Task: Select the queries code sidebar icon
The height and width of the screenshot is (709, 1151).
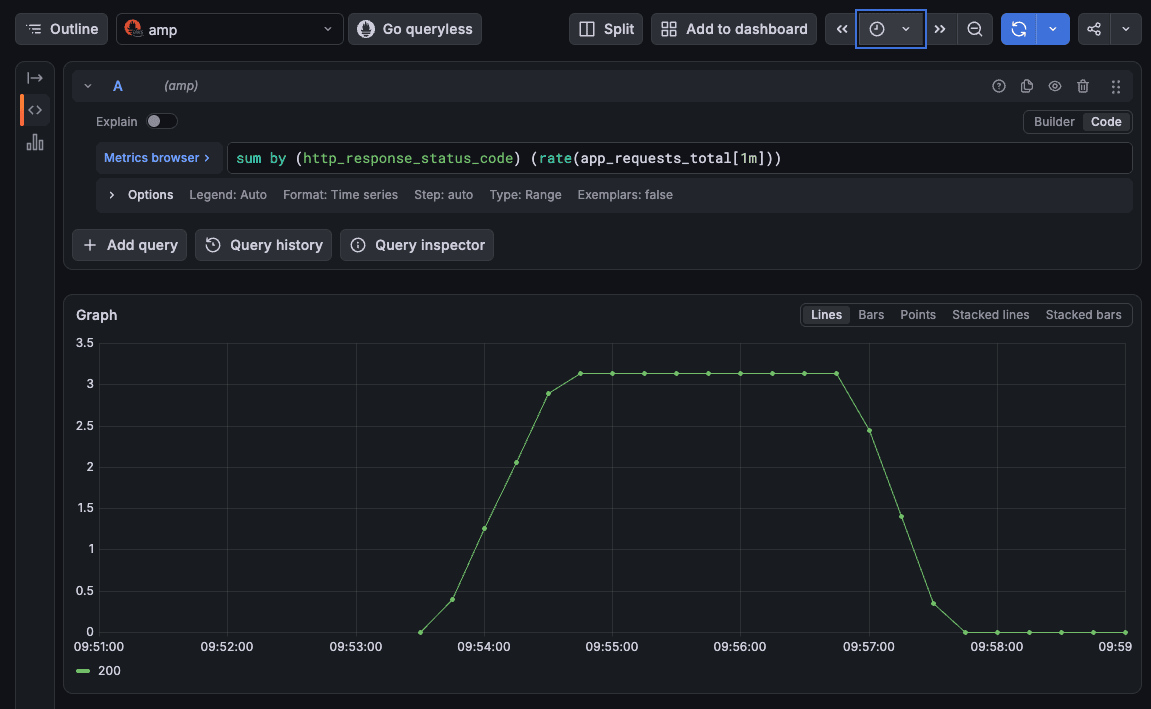Action: [x=35, y=110]
